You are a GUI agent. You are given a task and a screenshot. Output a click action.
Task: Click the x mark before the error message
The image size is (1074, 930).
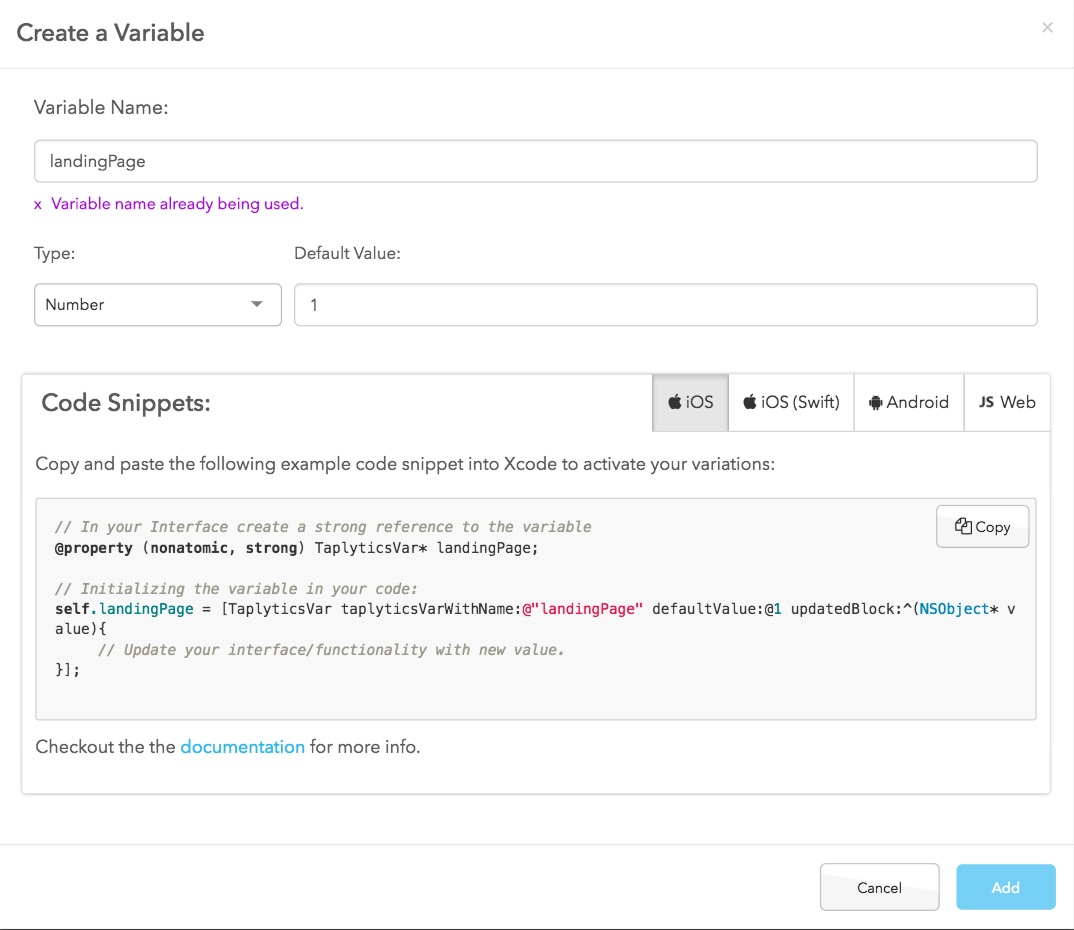click(x=38, y=204)
